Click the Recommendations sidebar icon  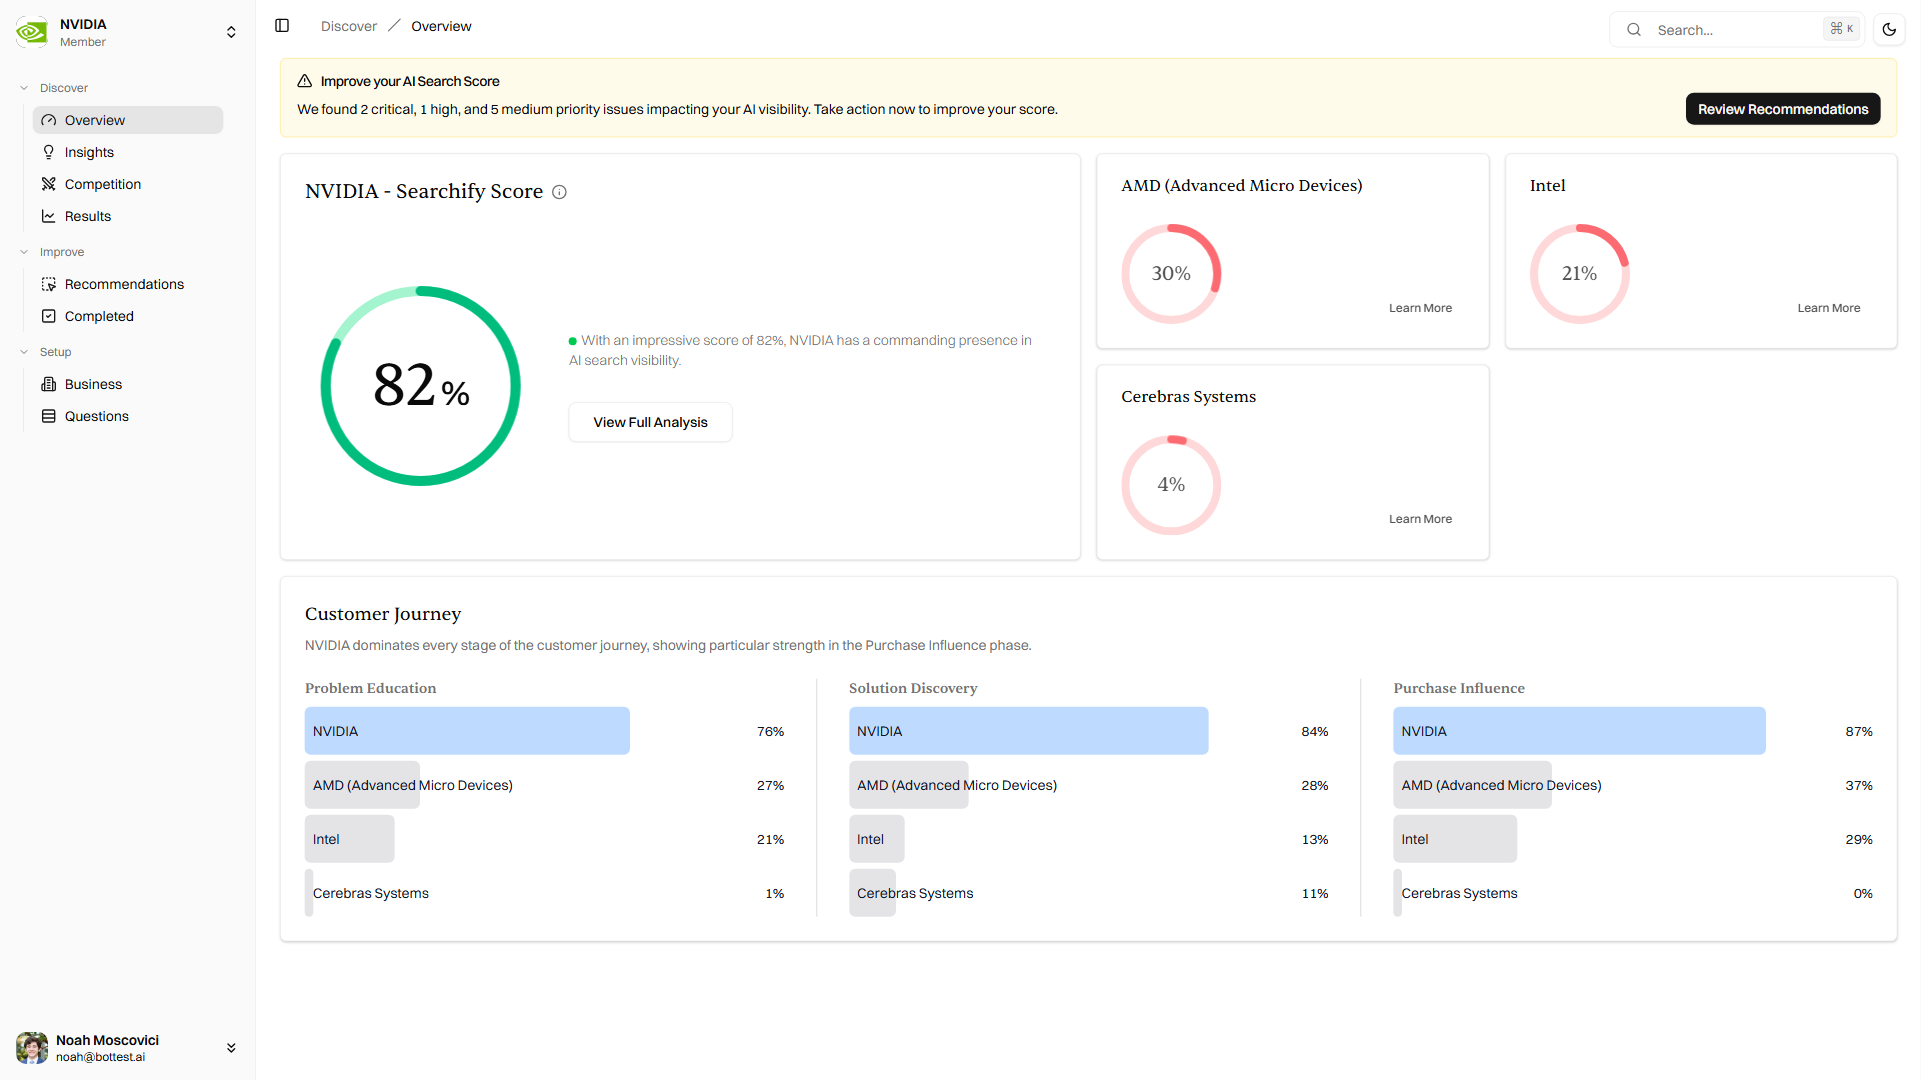[x=48, y=284]
